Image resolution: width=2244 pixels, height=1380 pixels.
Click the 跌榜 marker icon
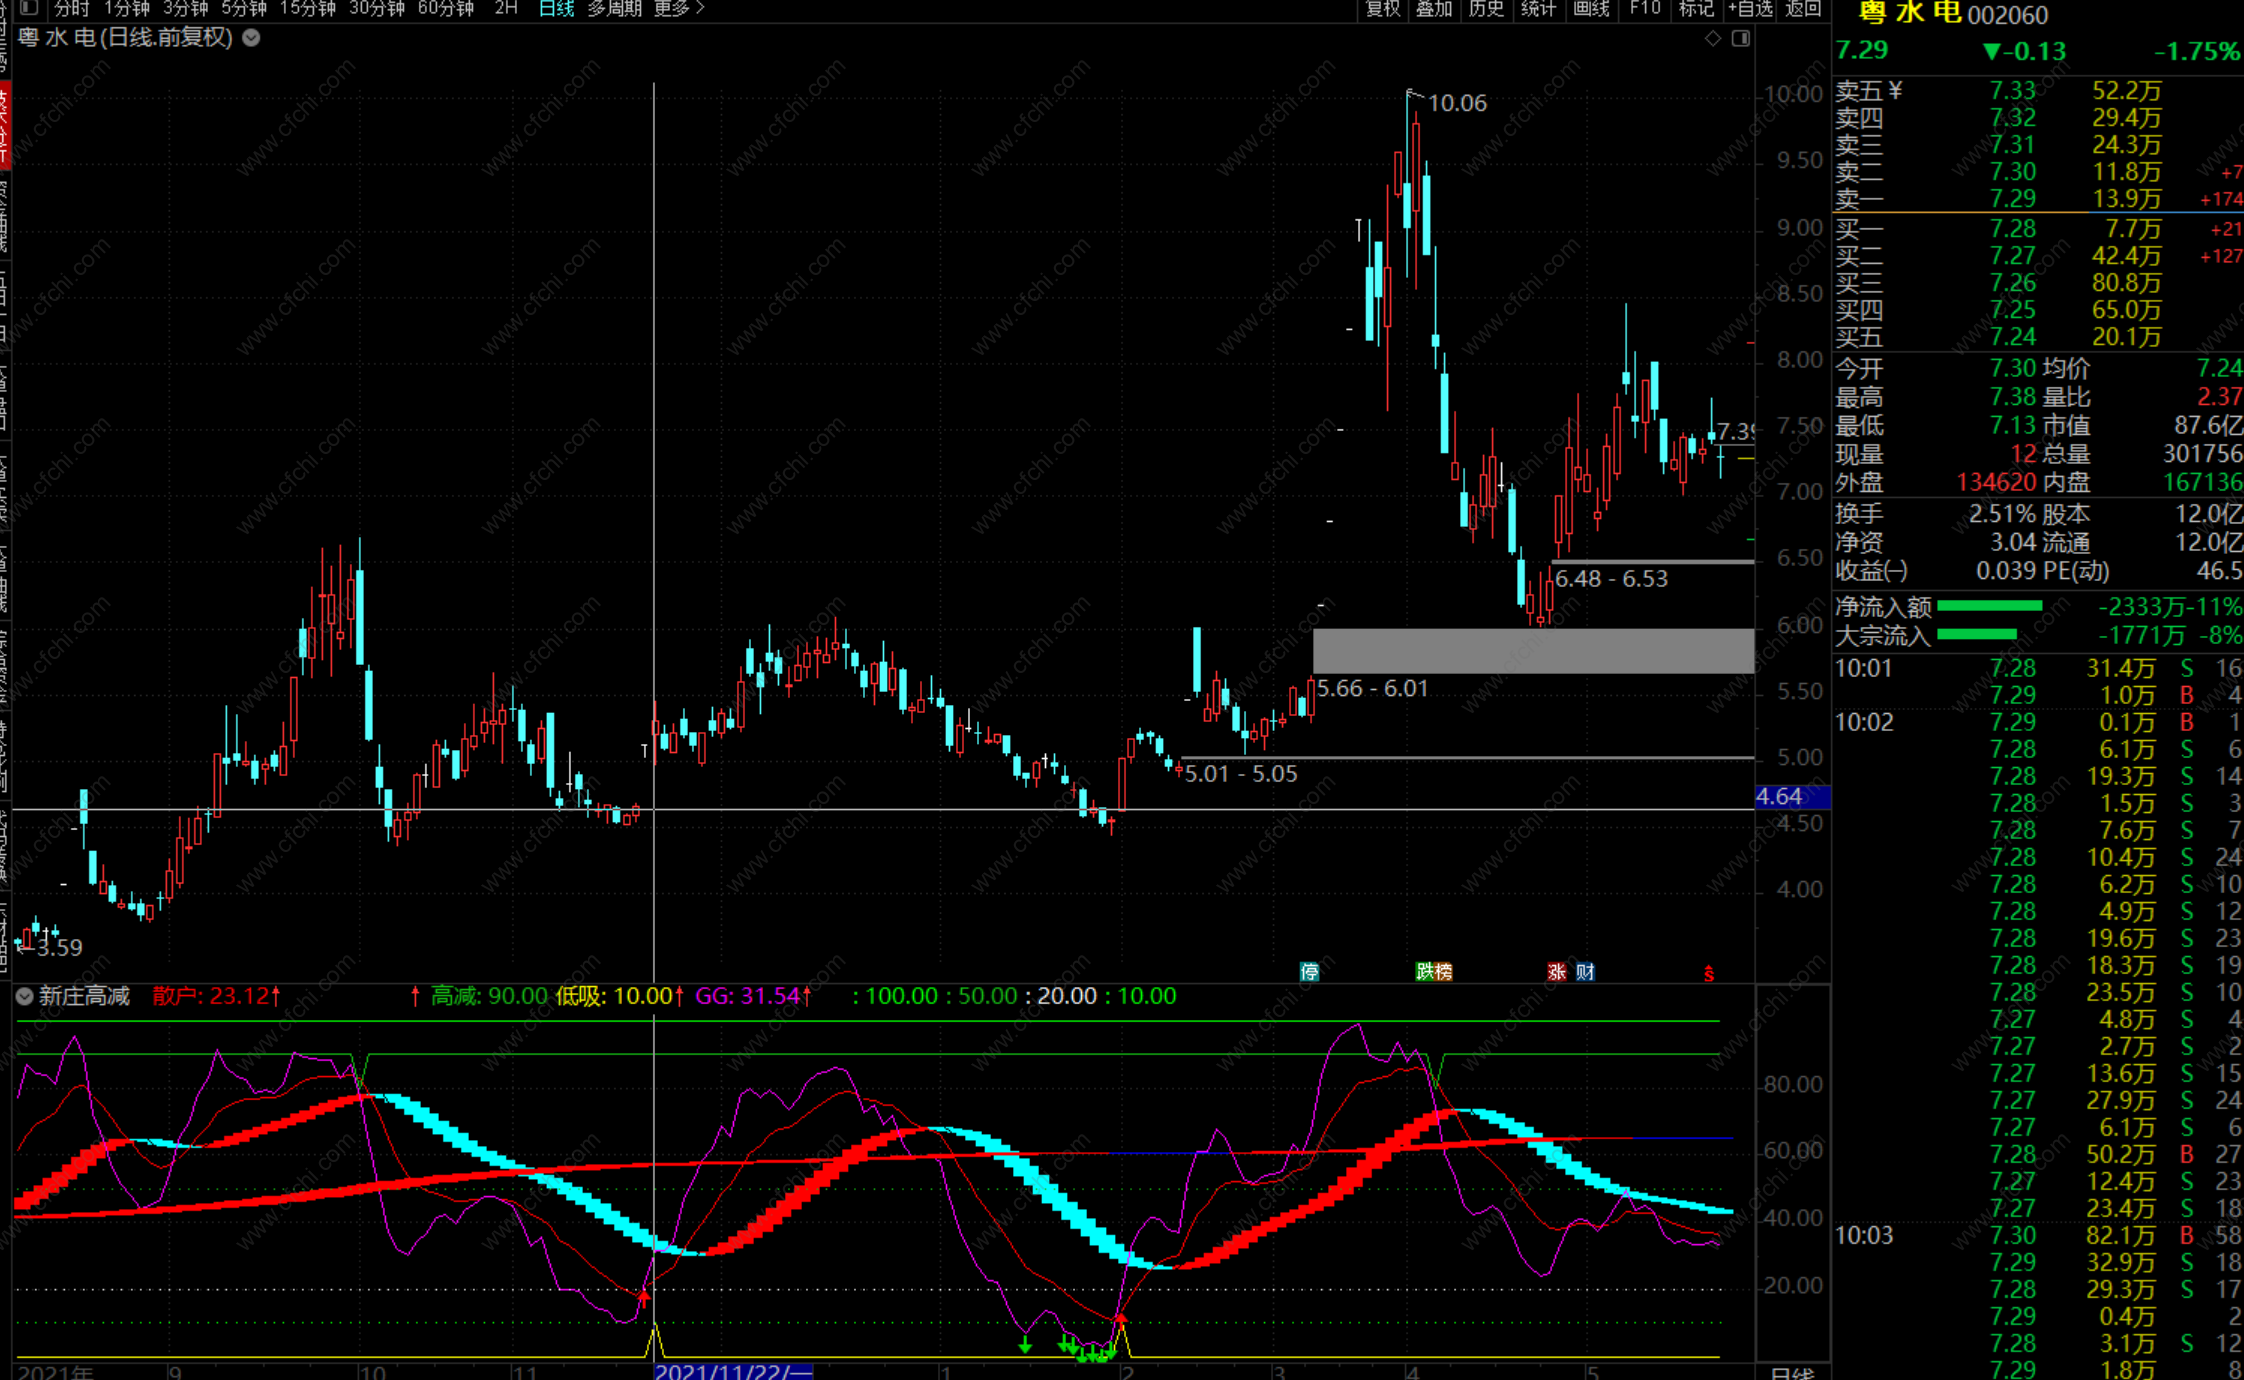click(x=1434, y=971)
